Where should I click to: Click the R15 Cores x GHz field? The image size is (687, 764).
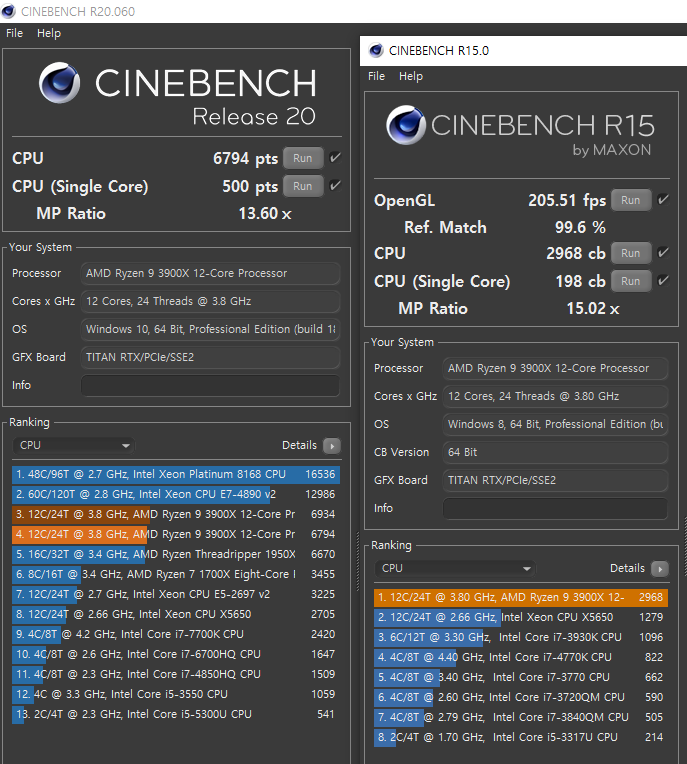click(x=555, y=396)
